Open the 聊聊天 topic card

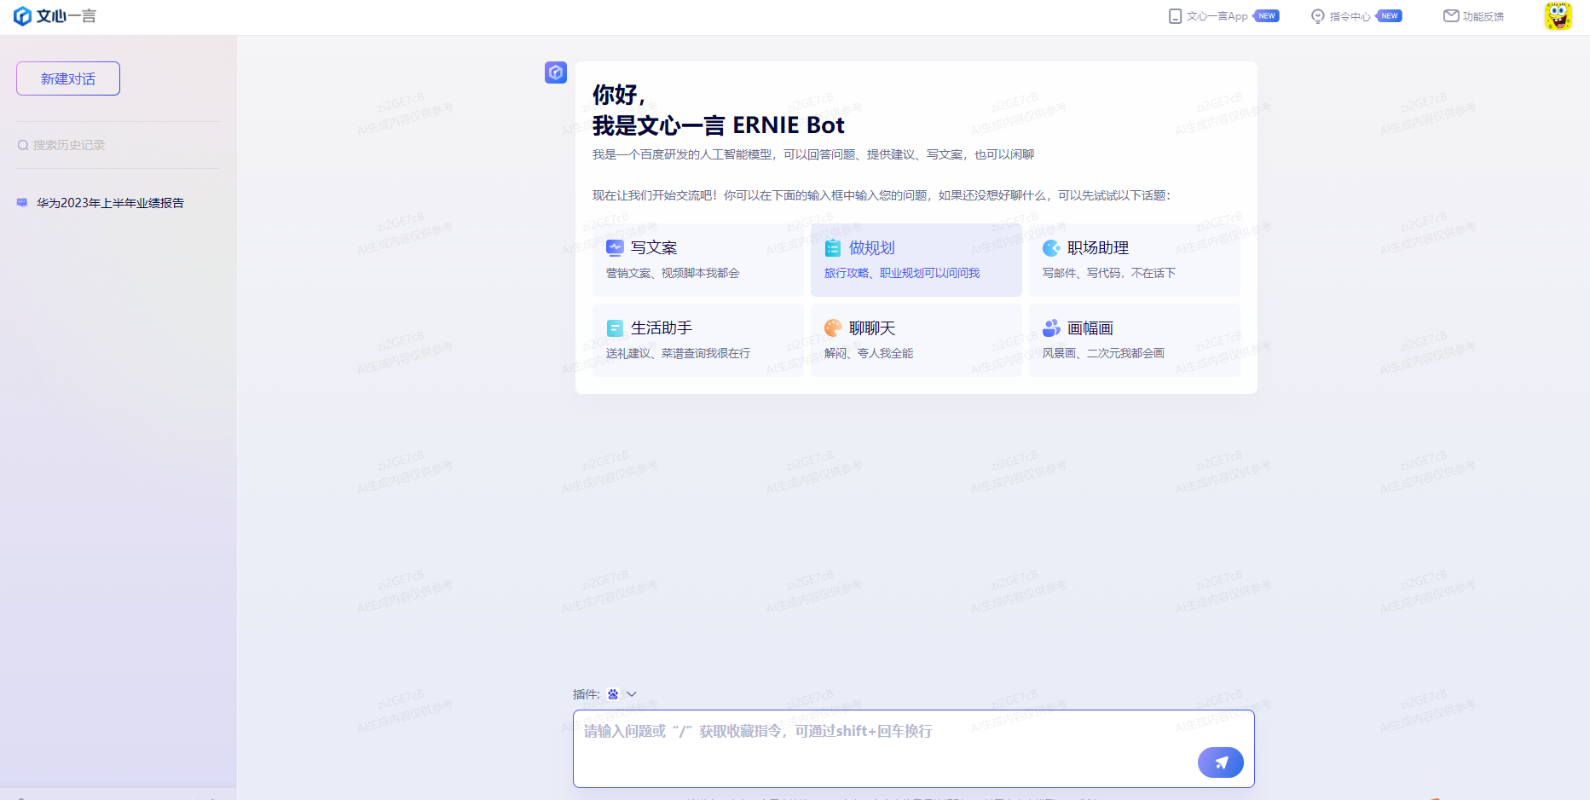(915, 340)
